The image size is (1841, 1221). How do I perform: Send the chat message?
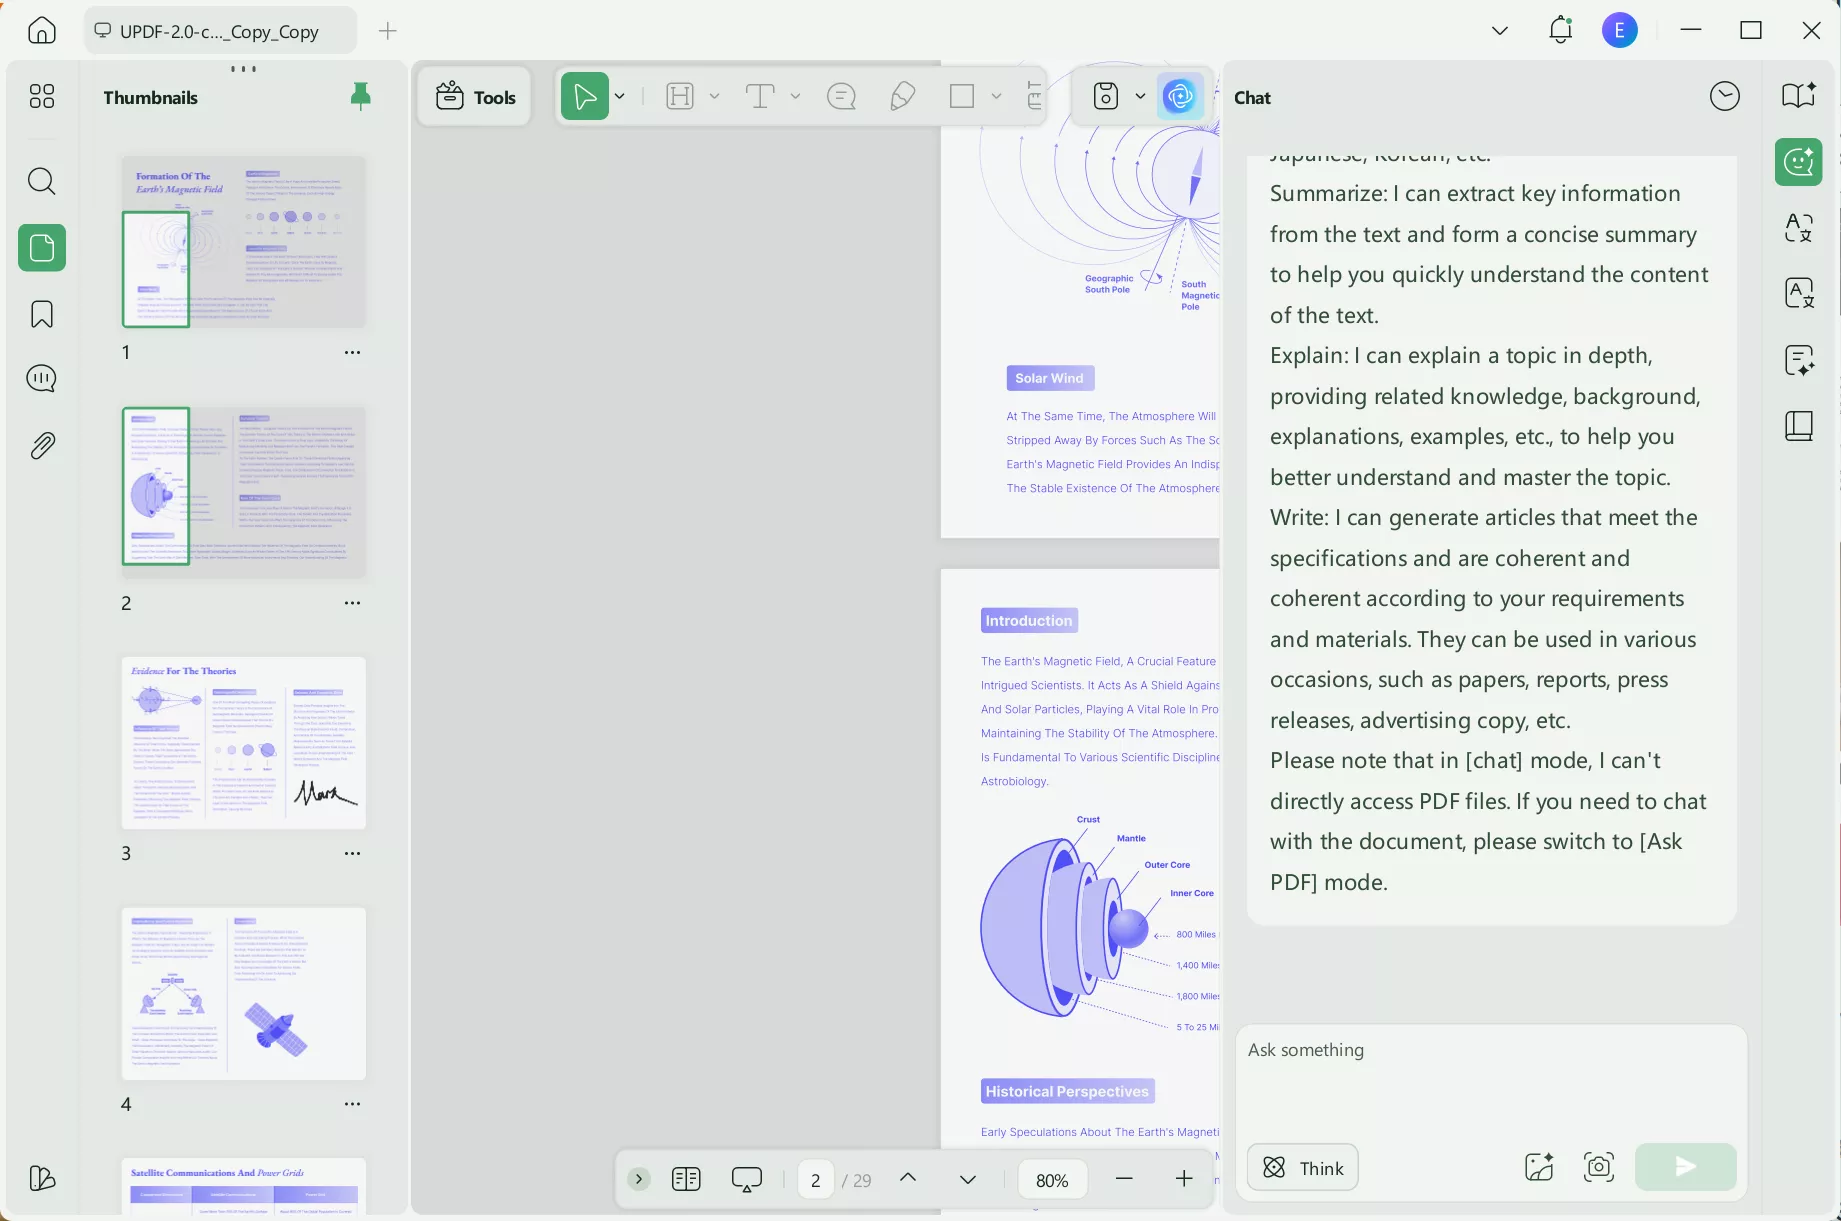tap(1686, 1167)
